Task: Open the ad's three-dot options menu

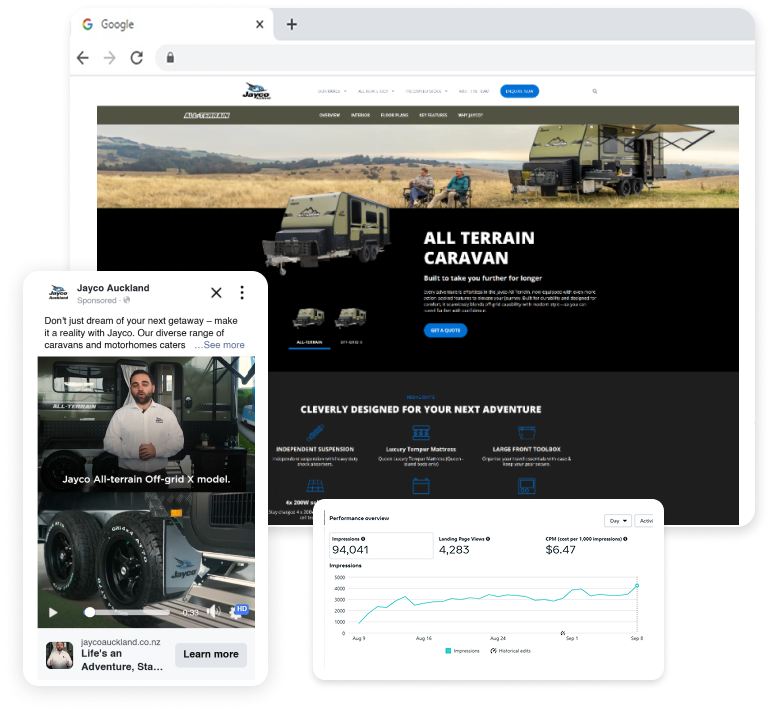Action: (242, 293)
